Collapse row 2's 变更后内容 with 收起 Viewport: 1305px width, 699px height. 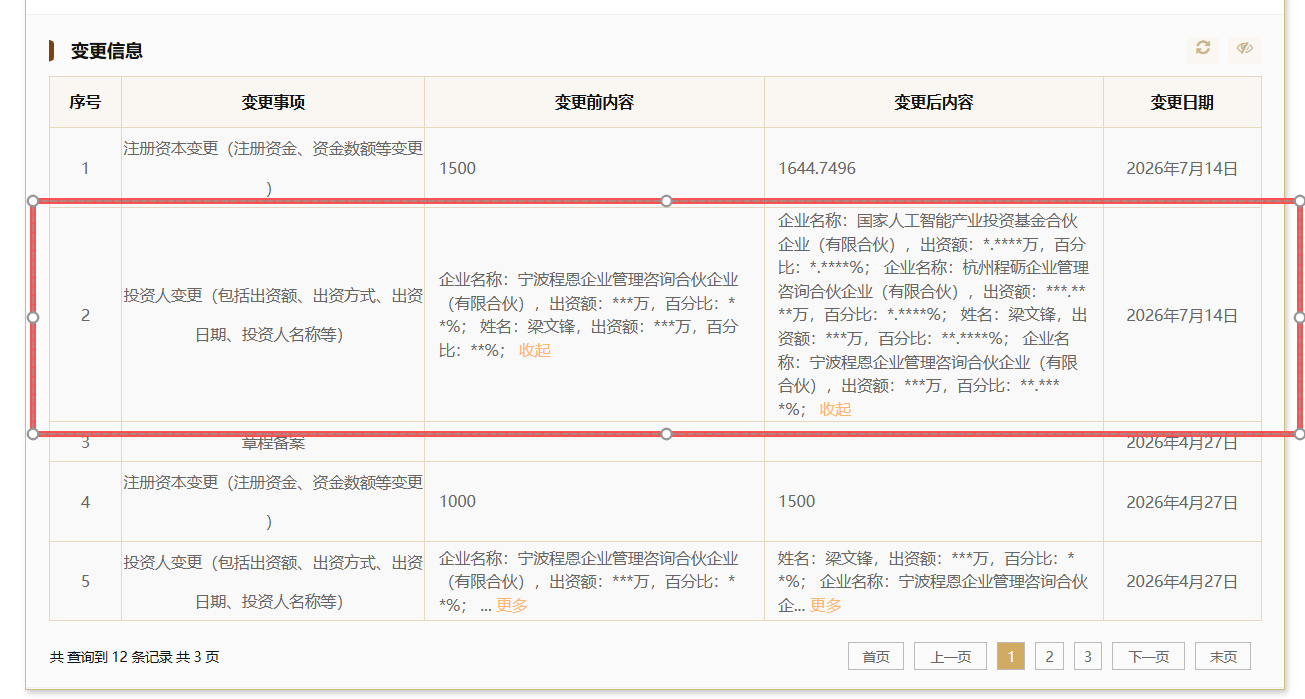click(x=836, y=409)
